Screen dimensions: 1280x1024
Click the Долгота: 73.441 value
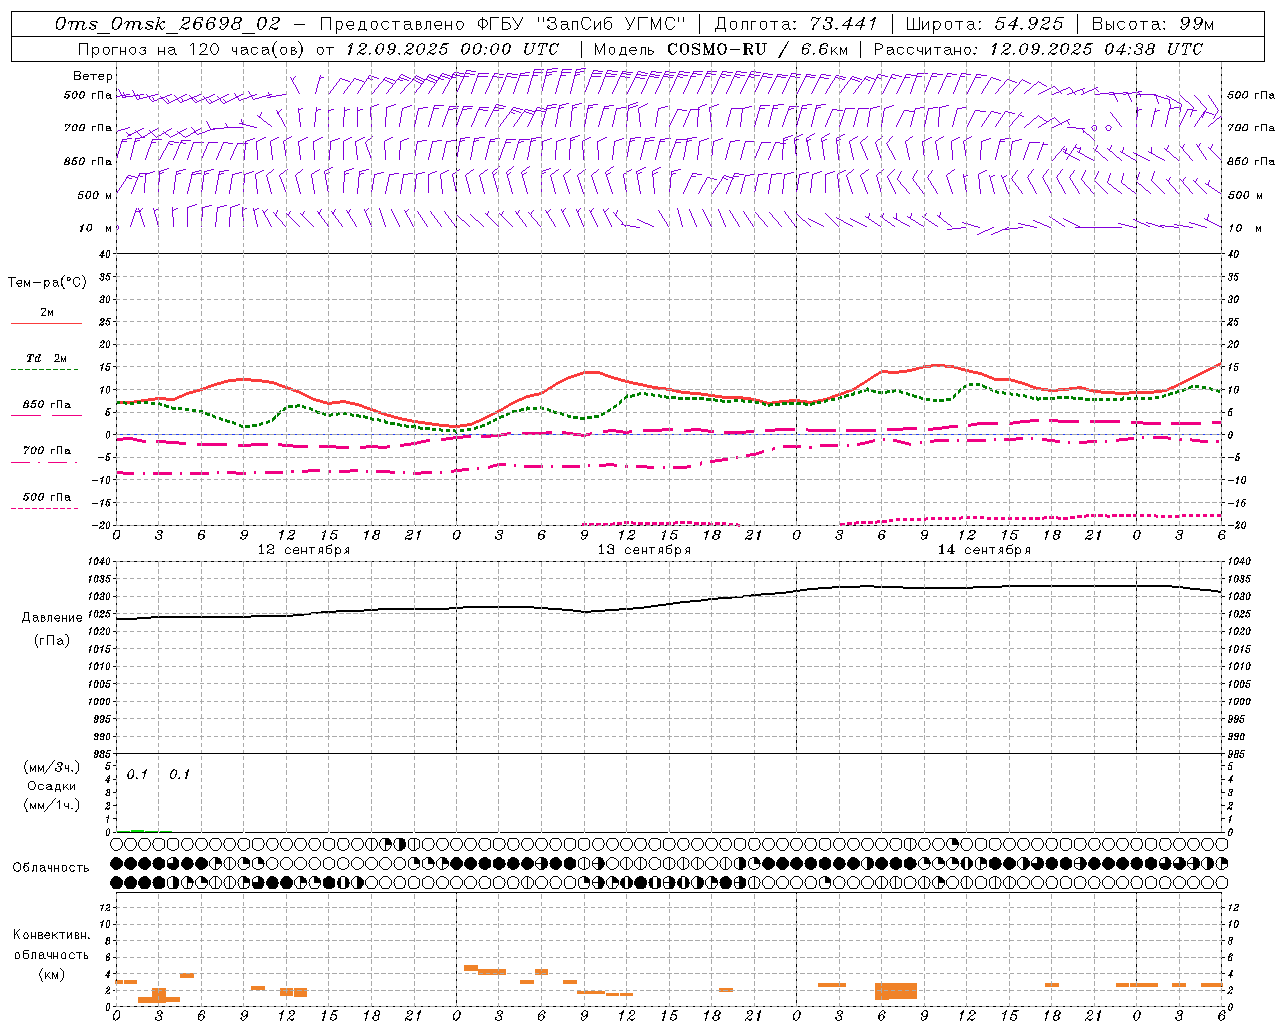(796, 23)
